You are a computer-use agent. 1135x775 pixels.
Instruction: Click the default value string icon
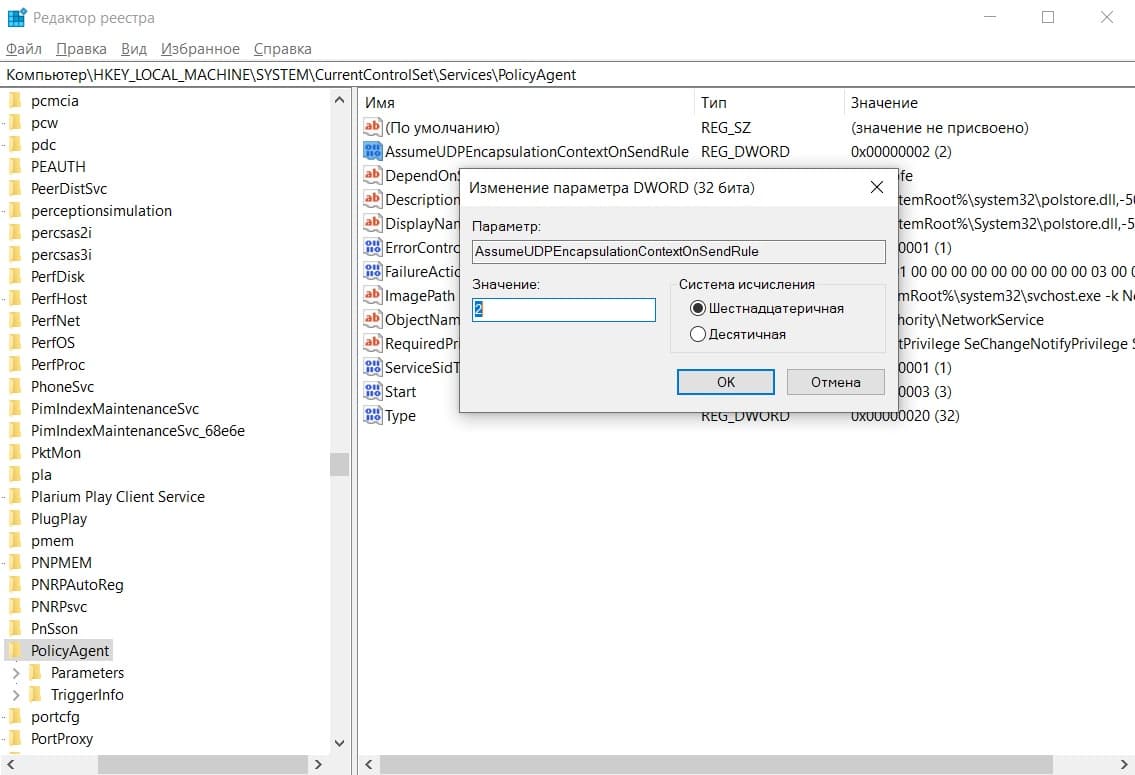tap(372, 128)
